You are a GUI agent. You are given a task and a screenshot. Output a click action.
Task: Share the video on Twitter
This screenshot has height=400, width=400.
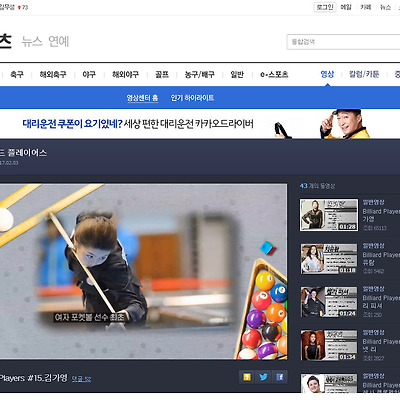[x=263, y=377]
